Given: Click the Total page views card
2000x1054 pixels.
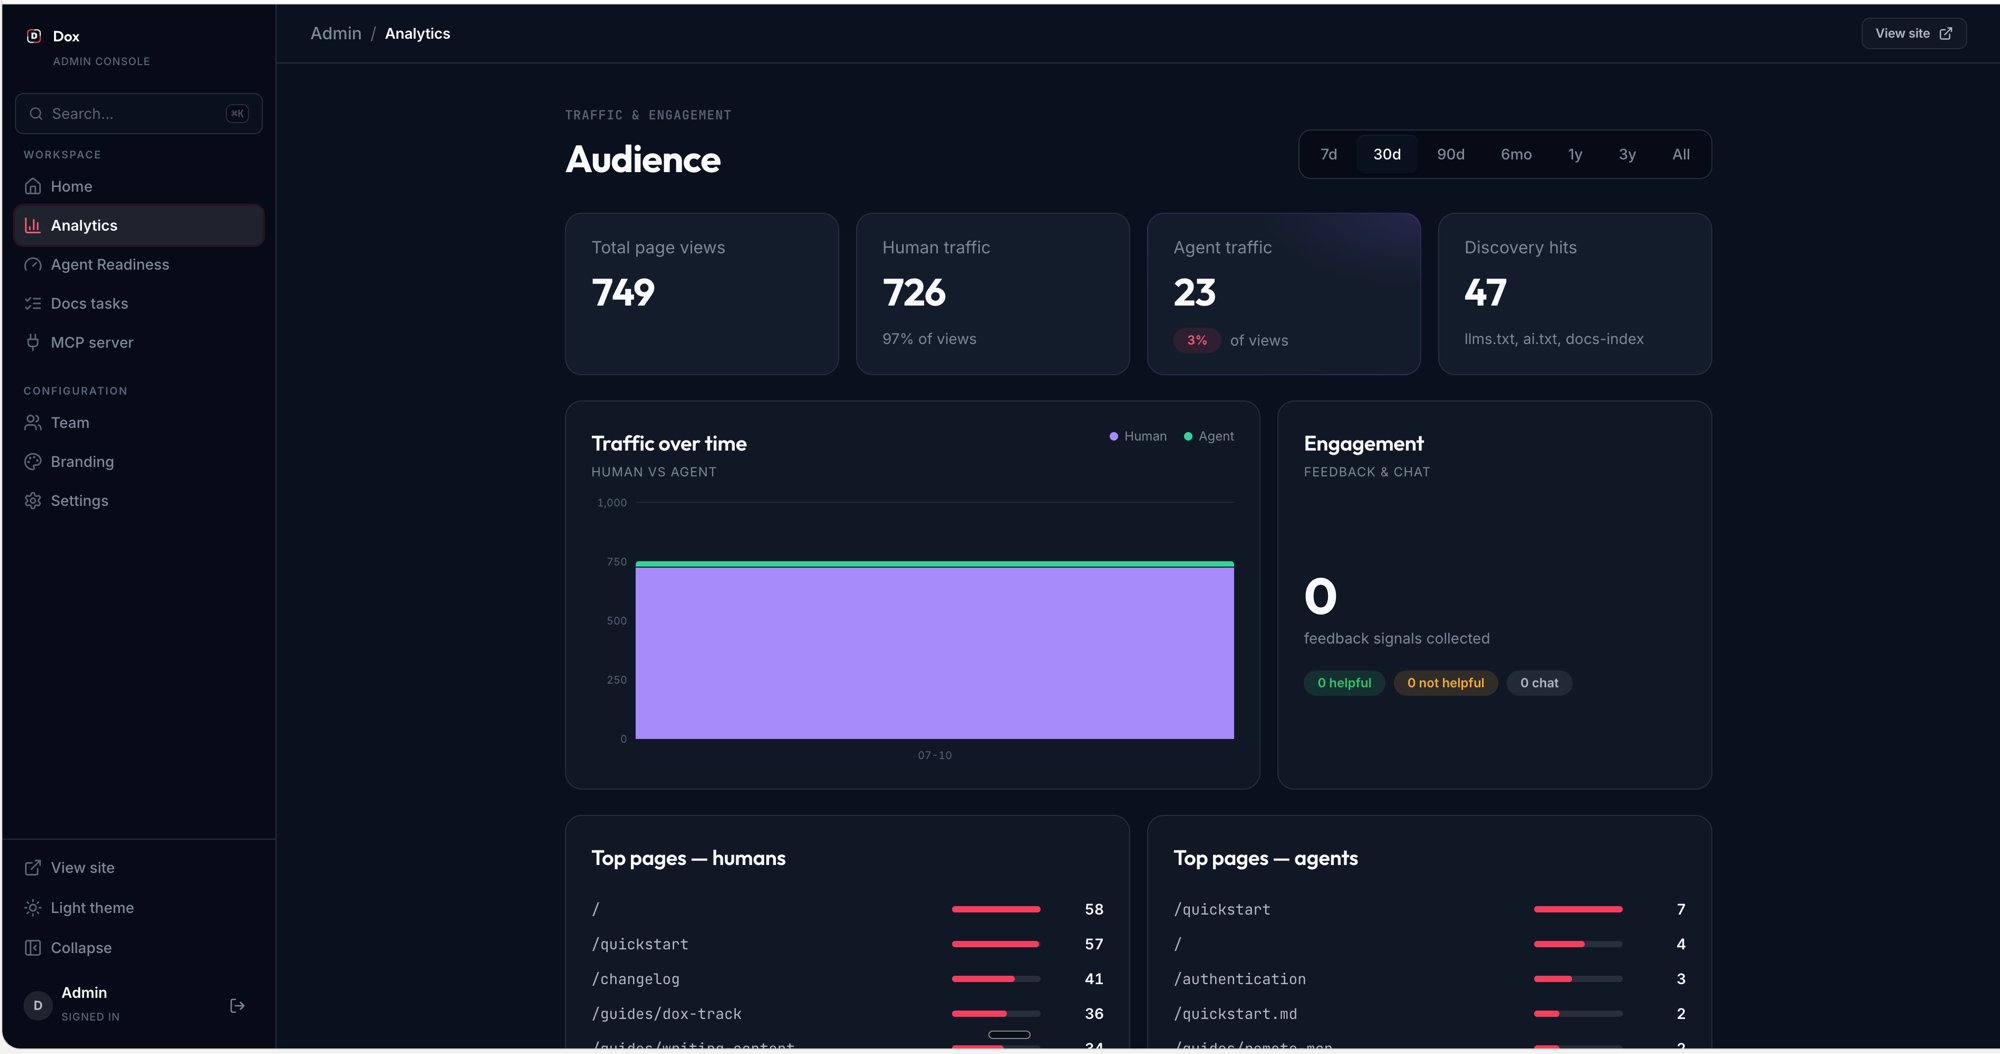Looking at the screenshot, I should click(x=702, y=294).
